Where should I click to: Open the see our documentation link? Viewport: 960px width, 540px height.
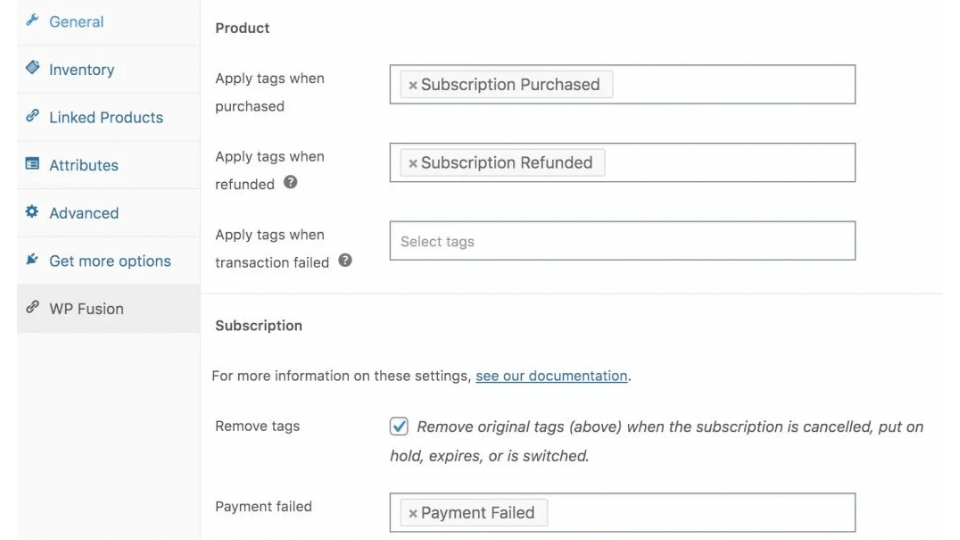(x=552, y=375)
